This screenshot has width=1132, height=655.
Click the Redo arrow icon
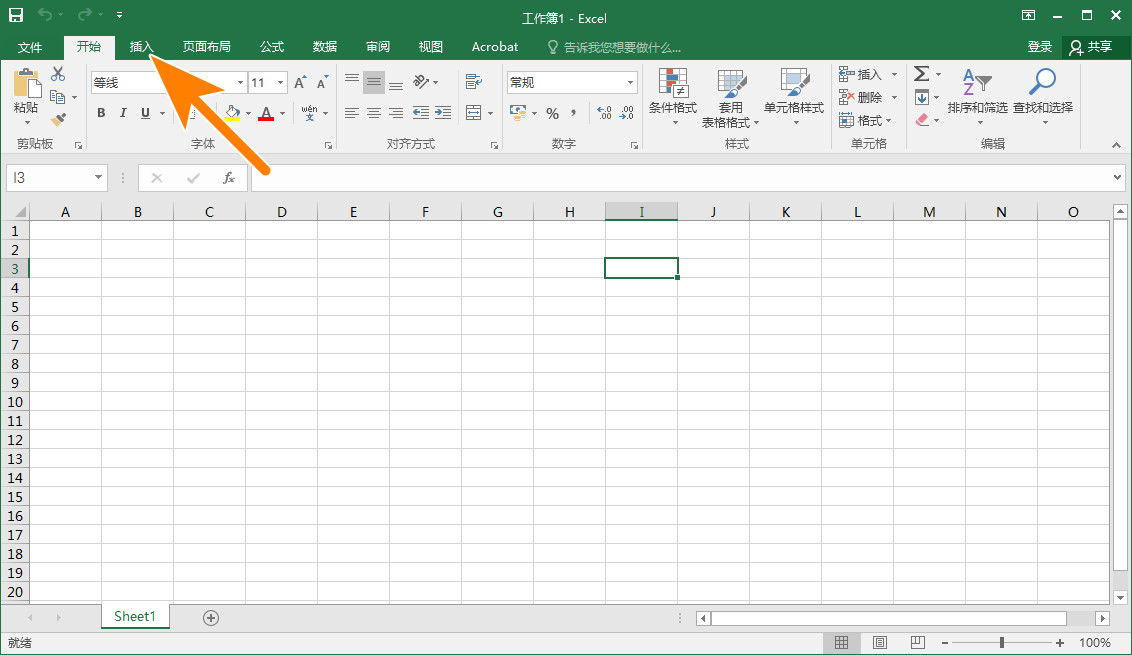85,14
